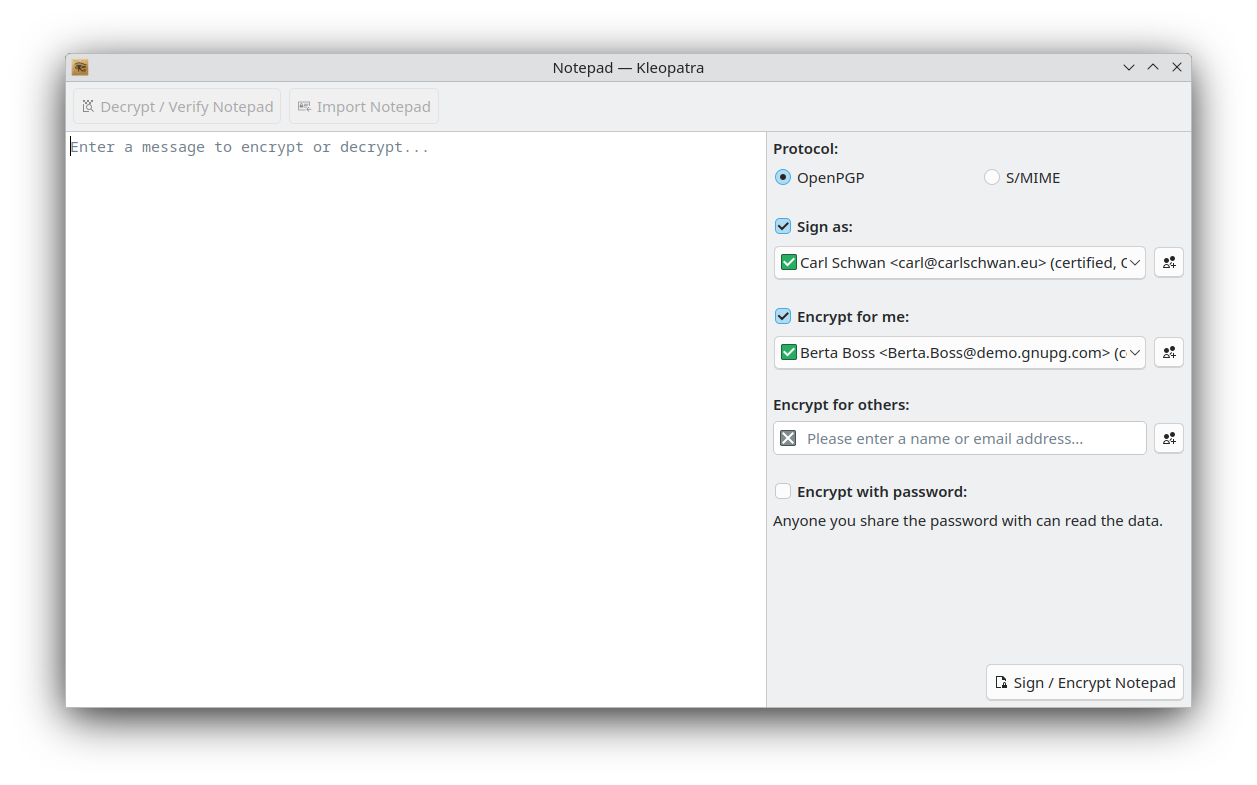Open the Berta Boss encryption key dropdown
This screenshot has height=785, width=1257.
pyautogui.click(x=960, y=353)
